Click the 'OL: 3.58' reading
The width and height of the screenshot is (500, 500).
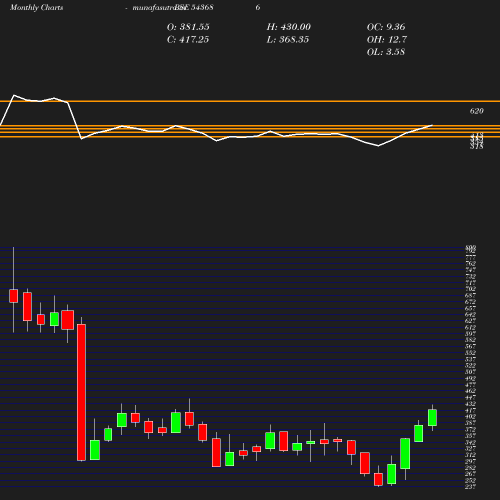tap(386, 52)
